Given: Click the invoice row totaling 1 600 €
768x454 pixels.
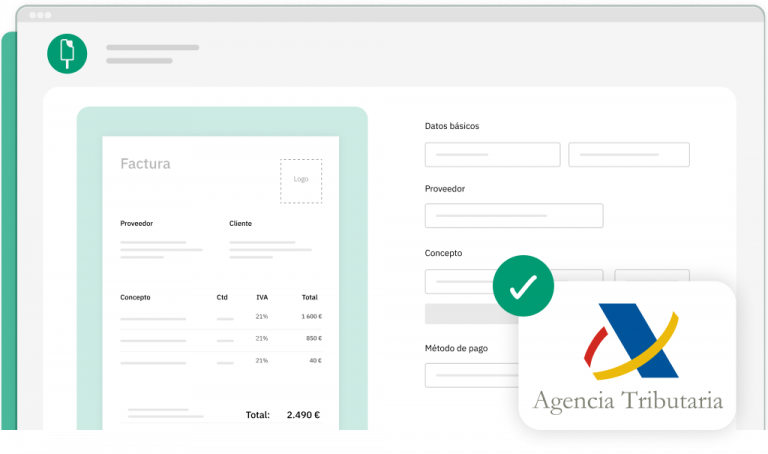Looking at the screenshot, I should [x=220, y=317].
